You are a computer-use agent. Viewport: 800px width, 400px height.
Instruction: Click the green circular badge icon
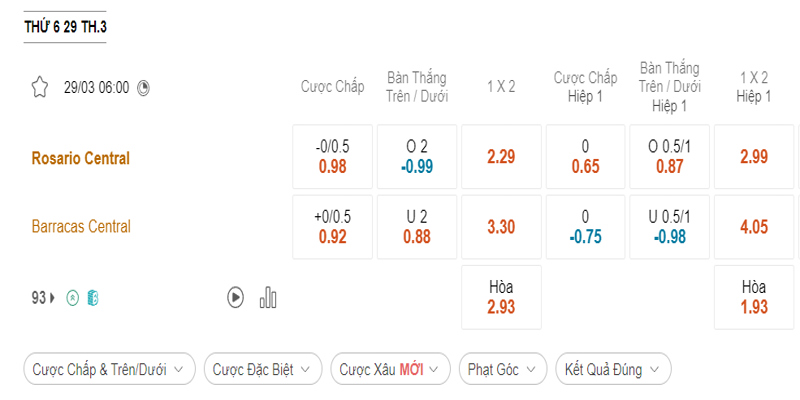72,298
